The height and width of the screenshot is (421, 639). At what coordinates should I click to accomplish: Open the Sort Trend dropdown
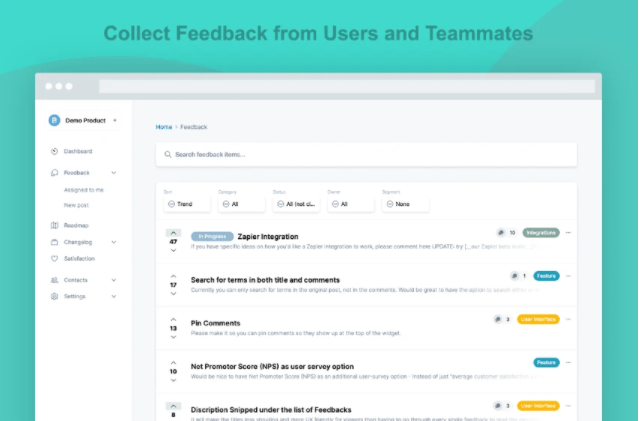tap(186, 204)
